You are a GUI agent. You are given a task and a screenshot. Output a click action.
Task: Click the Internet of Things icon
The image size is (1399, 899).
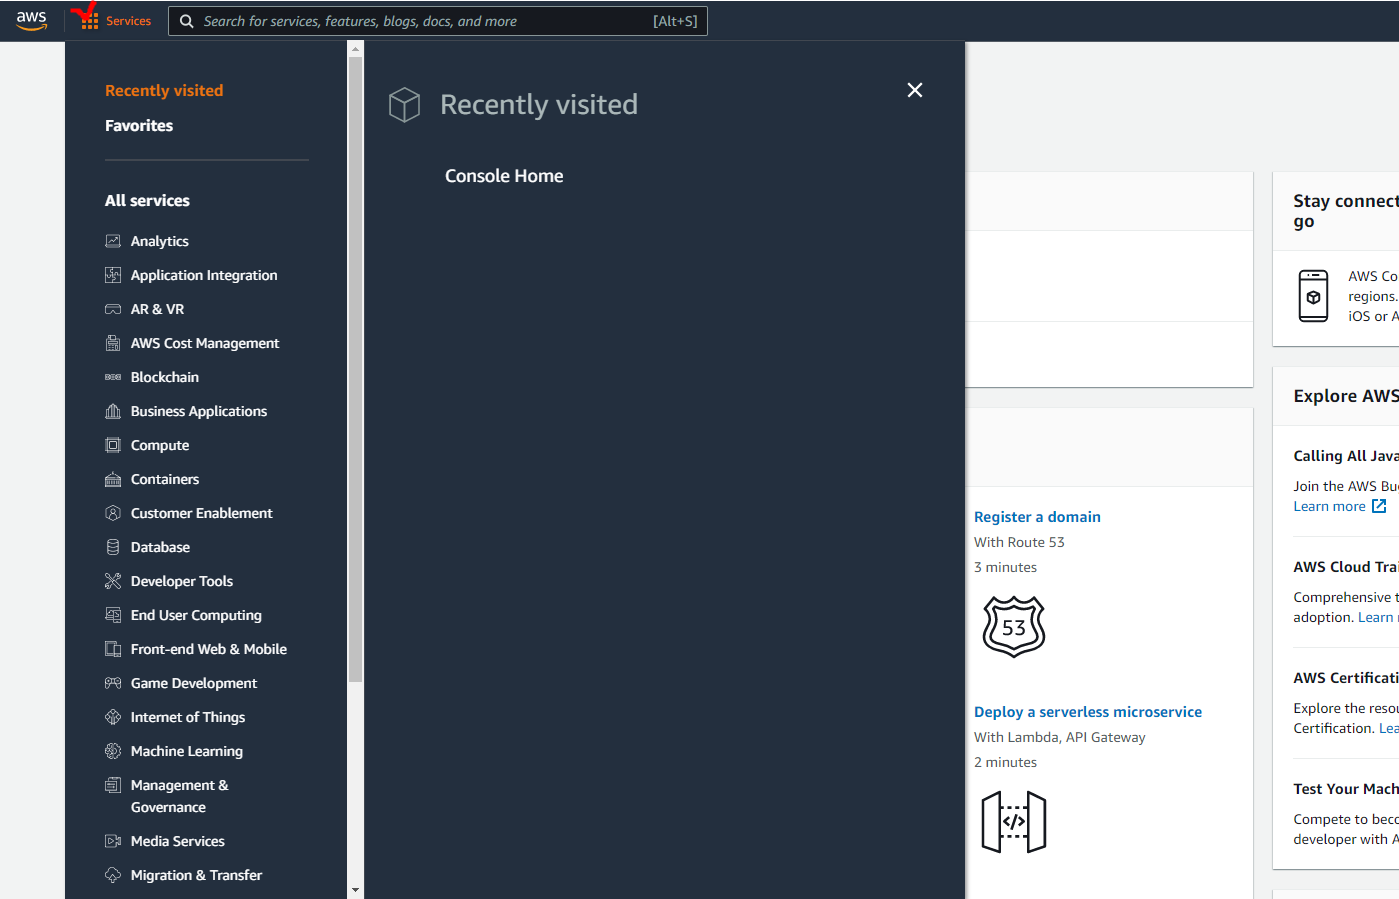pos(113,717)
